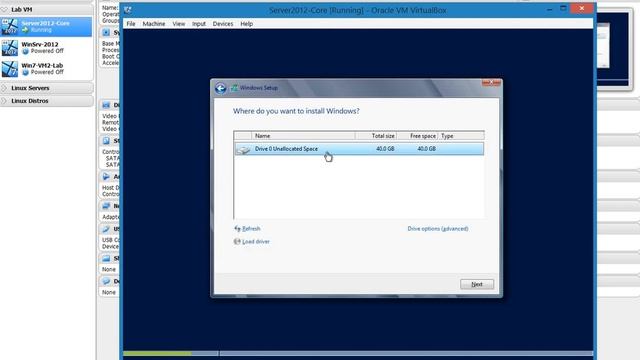Maximize the Server2012-Core VM window
Viewport: 640px width, 360px height.
[563, 9]
